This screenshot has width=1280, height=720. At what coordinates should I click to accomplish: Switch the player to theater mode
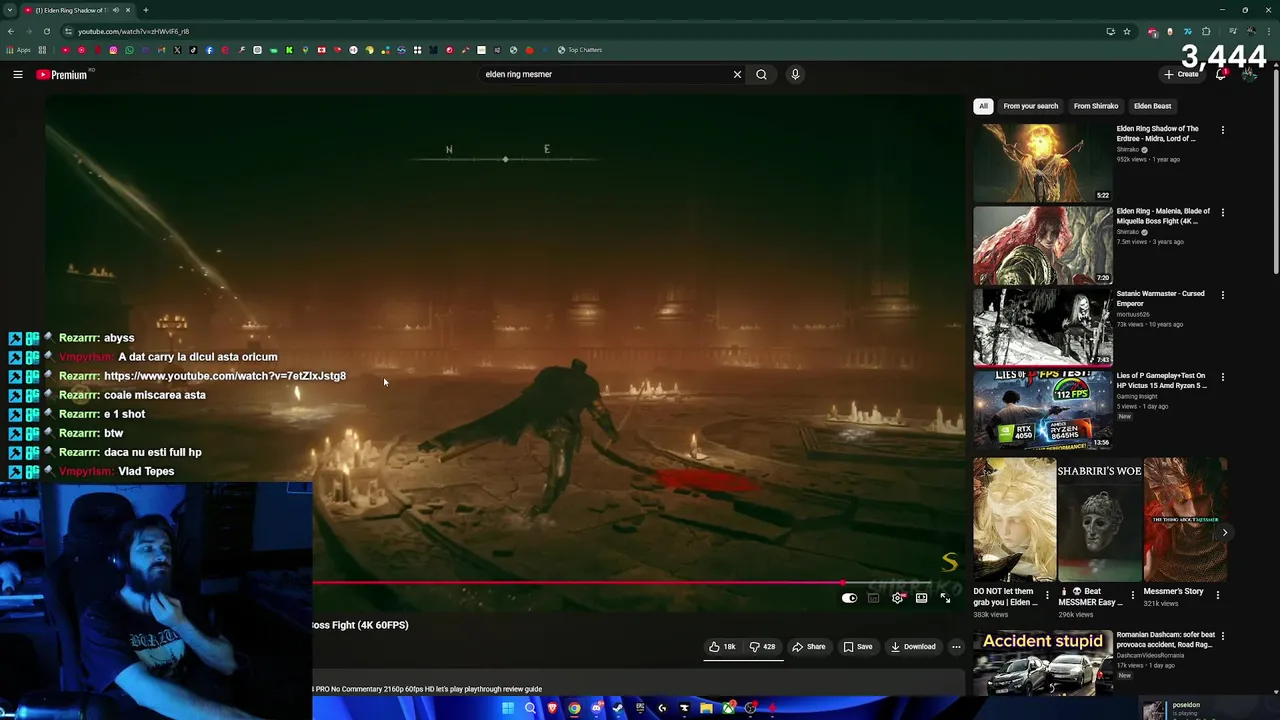(x=921, y=598)
